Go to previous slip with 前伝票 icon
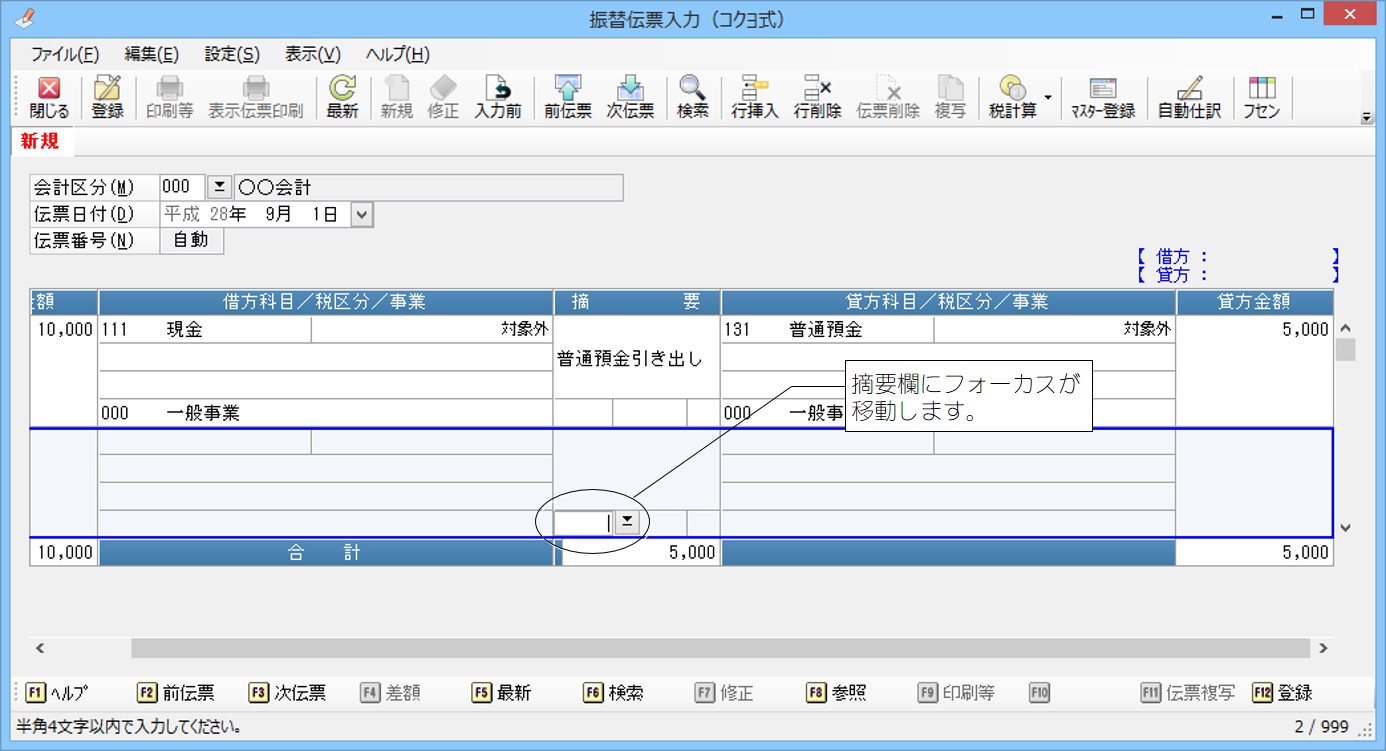The image size is (1386, 751). click(567, 98)
